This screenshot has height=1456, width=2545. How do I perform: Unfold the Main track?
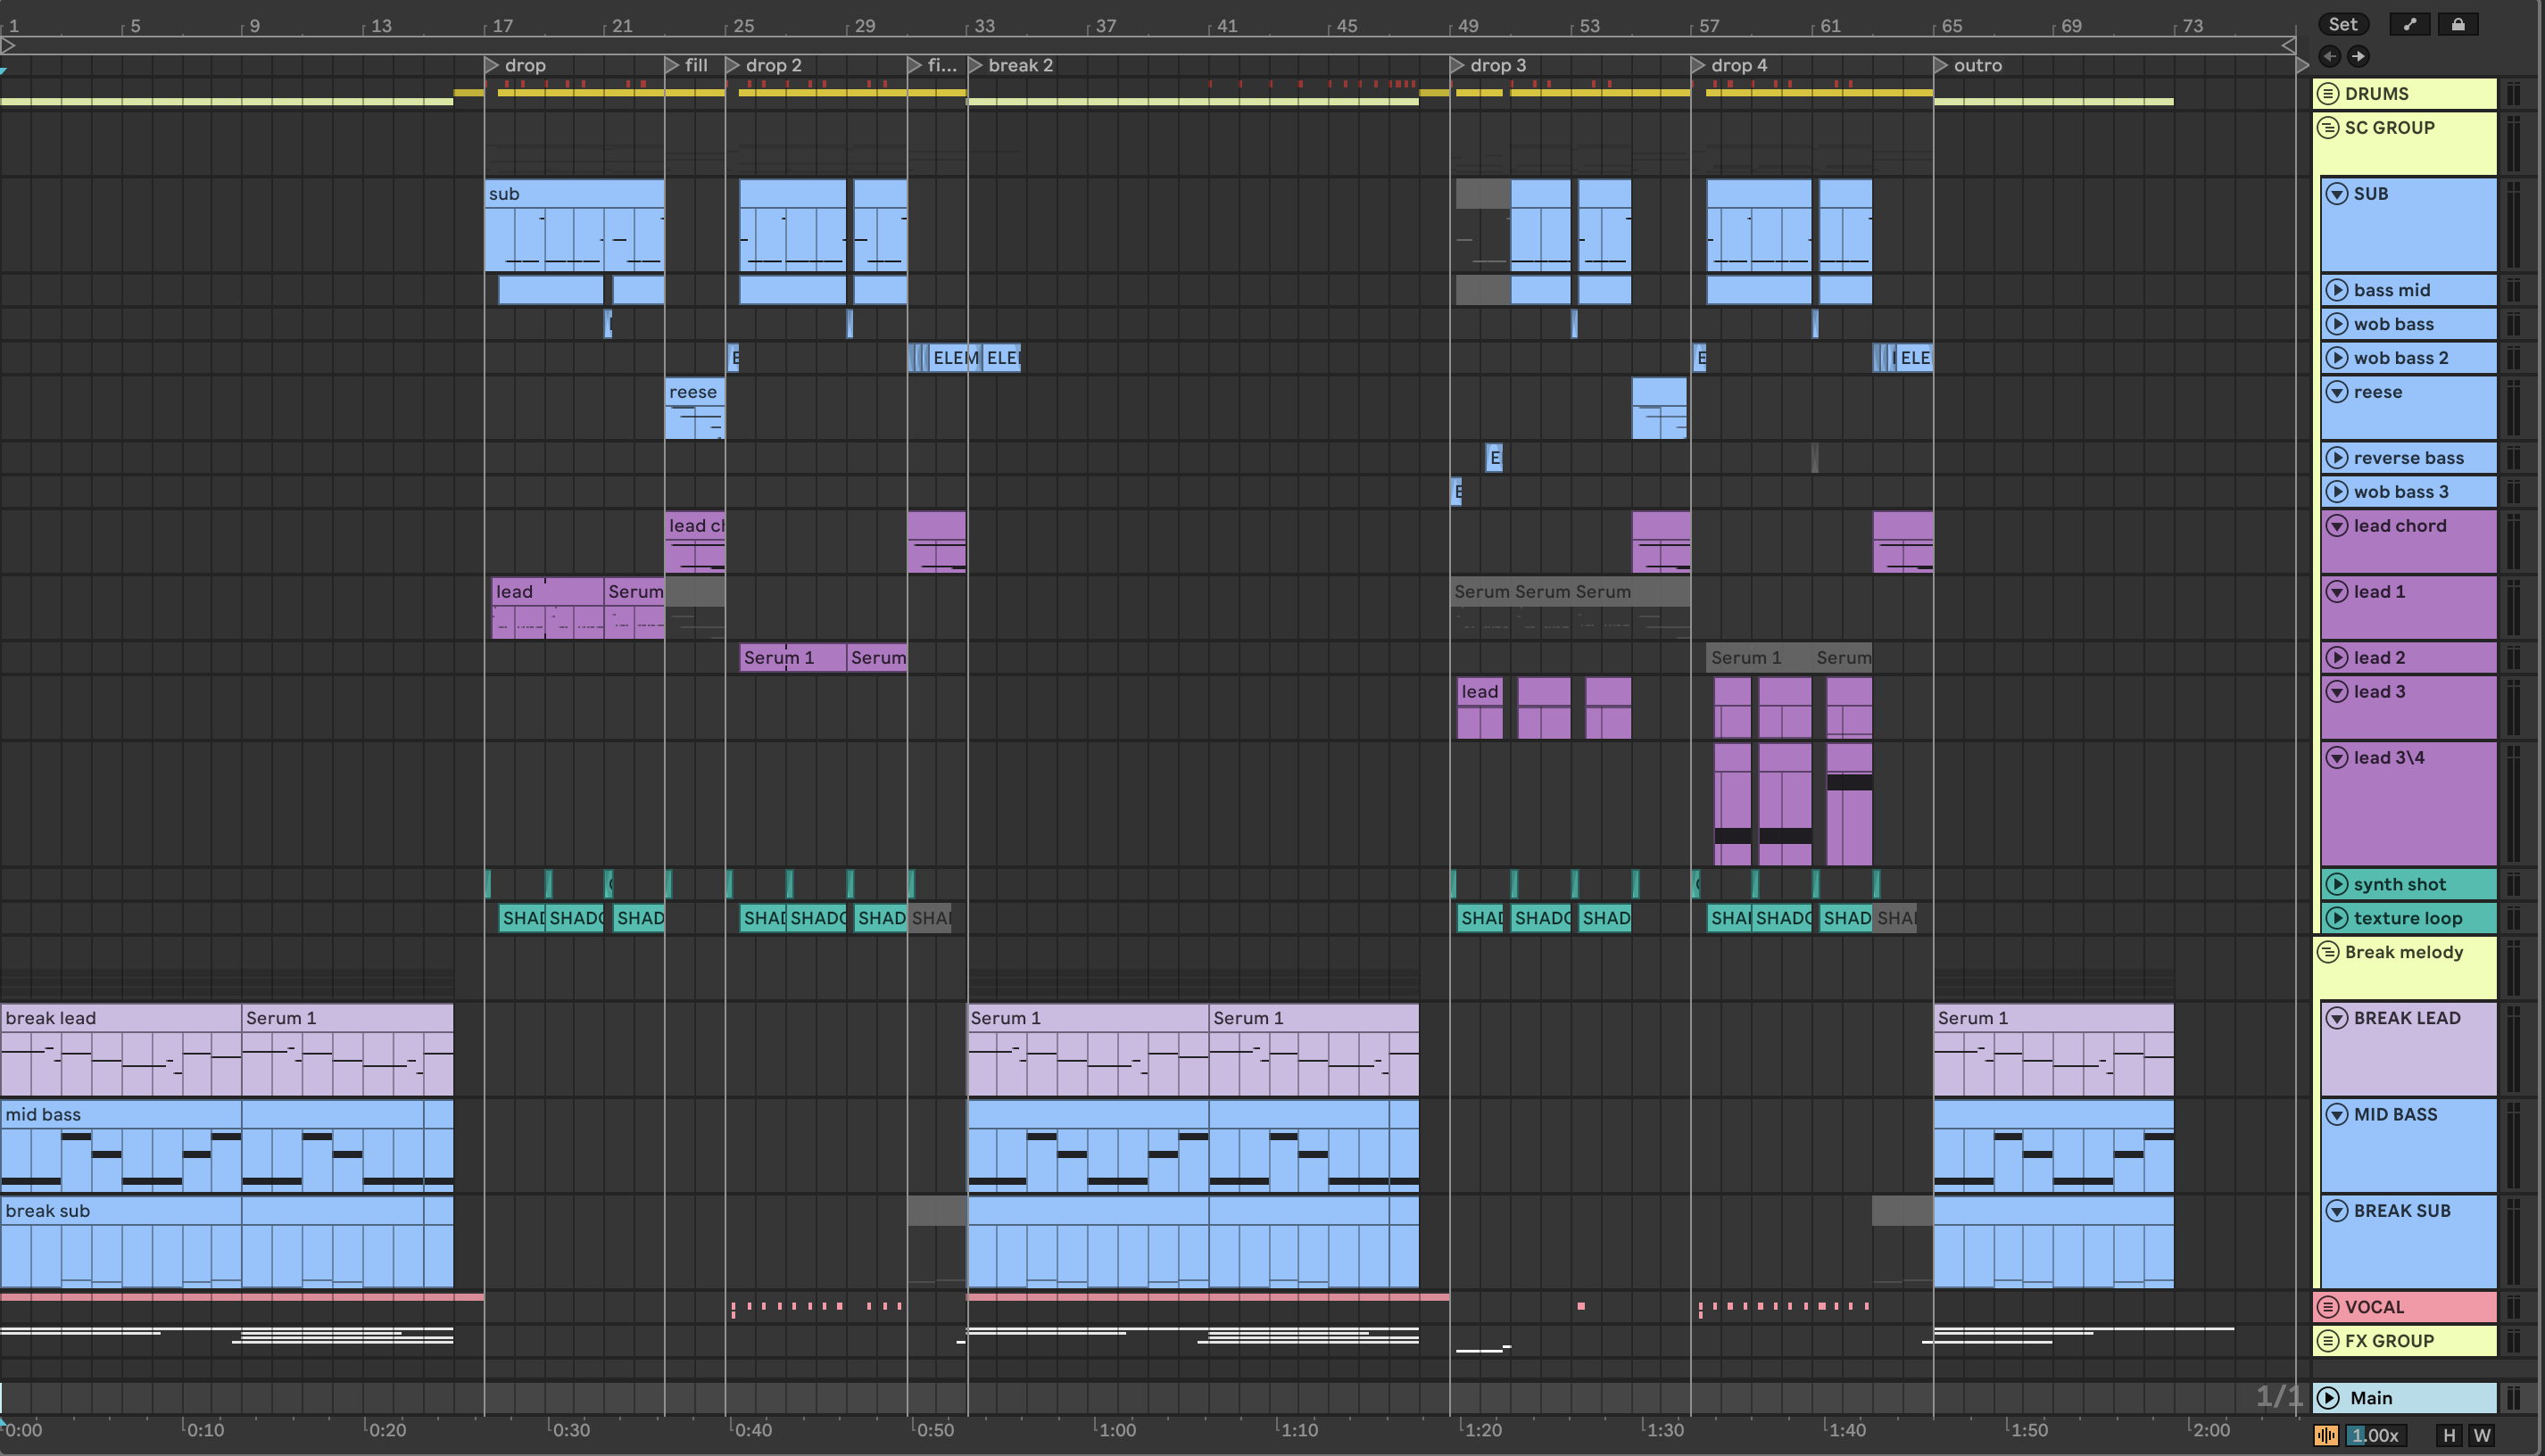pos(2328,1398)
